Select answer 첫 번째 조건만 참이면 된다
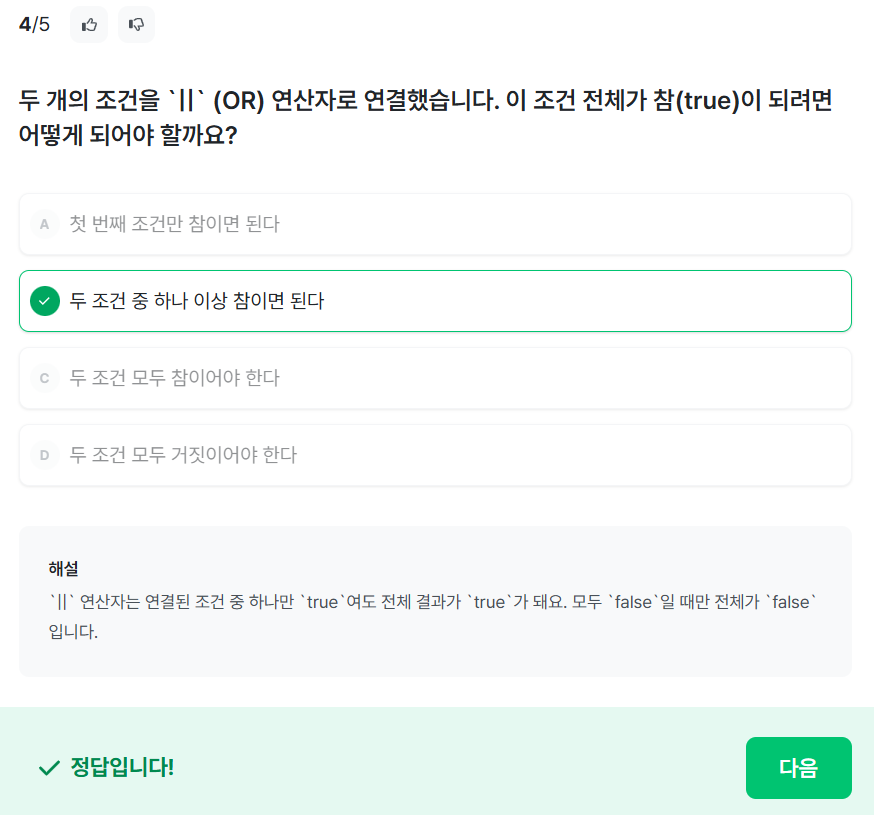Image resolution: width=874 pixels, height=815 pixels. click(175, 224)
